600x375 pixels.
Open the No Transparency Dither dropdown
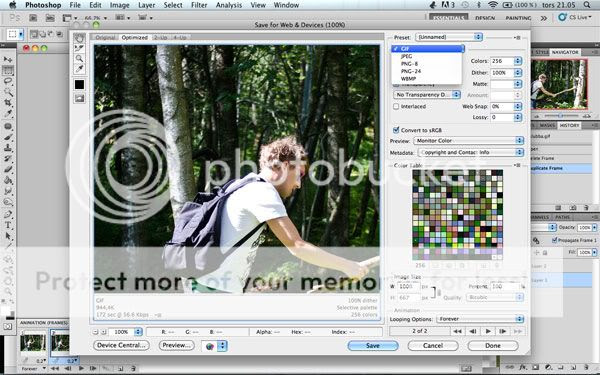(427, 95)
